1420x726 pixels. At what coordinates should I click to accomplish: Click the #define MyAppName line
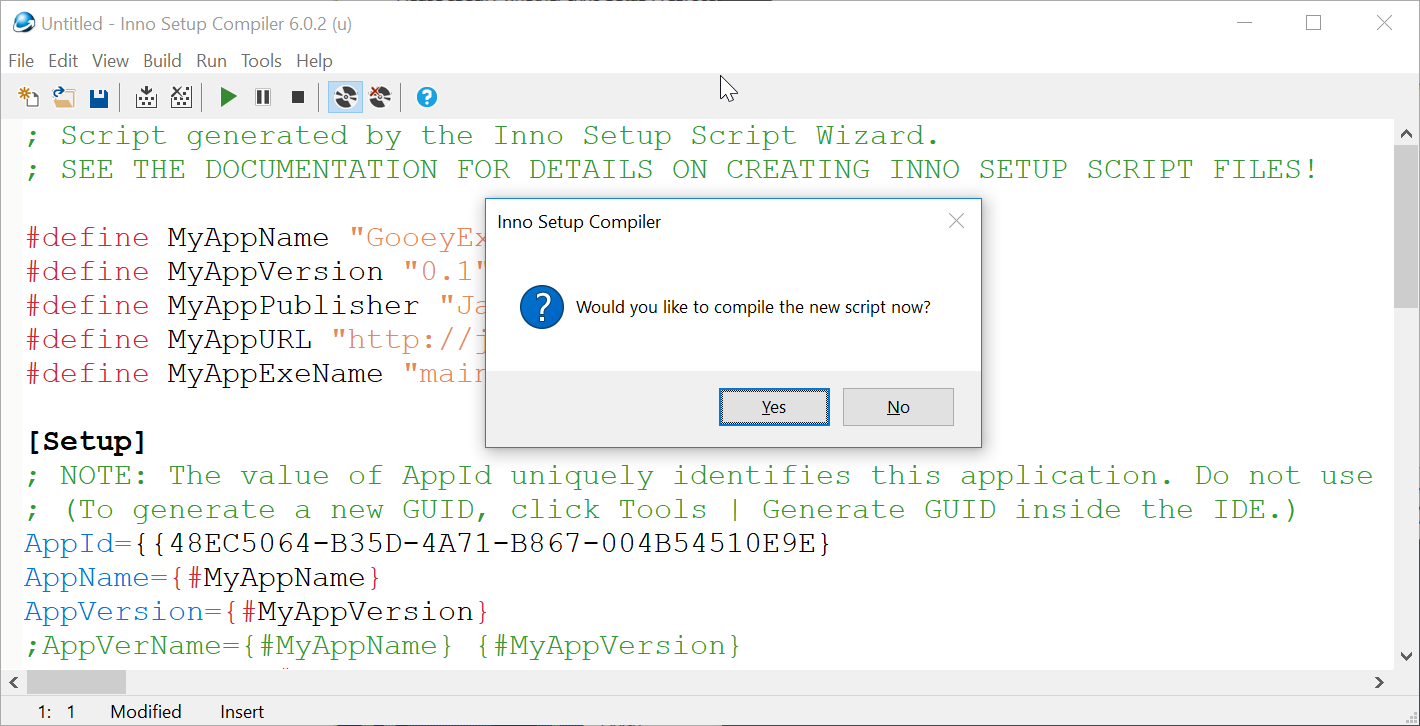click(x=255, y=237)
